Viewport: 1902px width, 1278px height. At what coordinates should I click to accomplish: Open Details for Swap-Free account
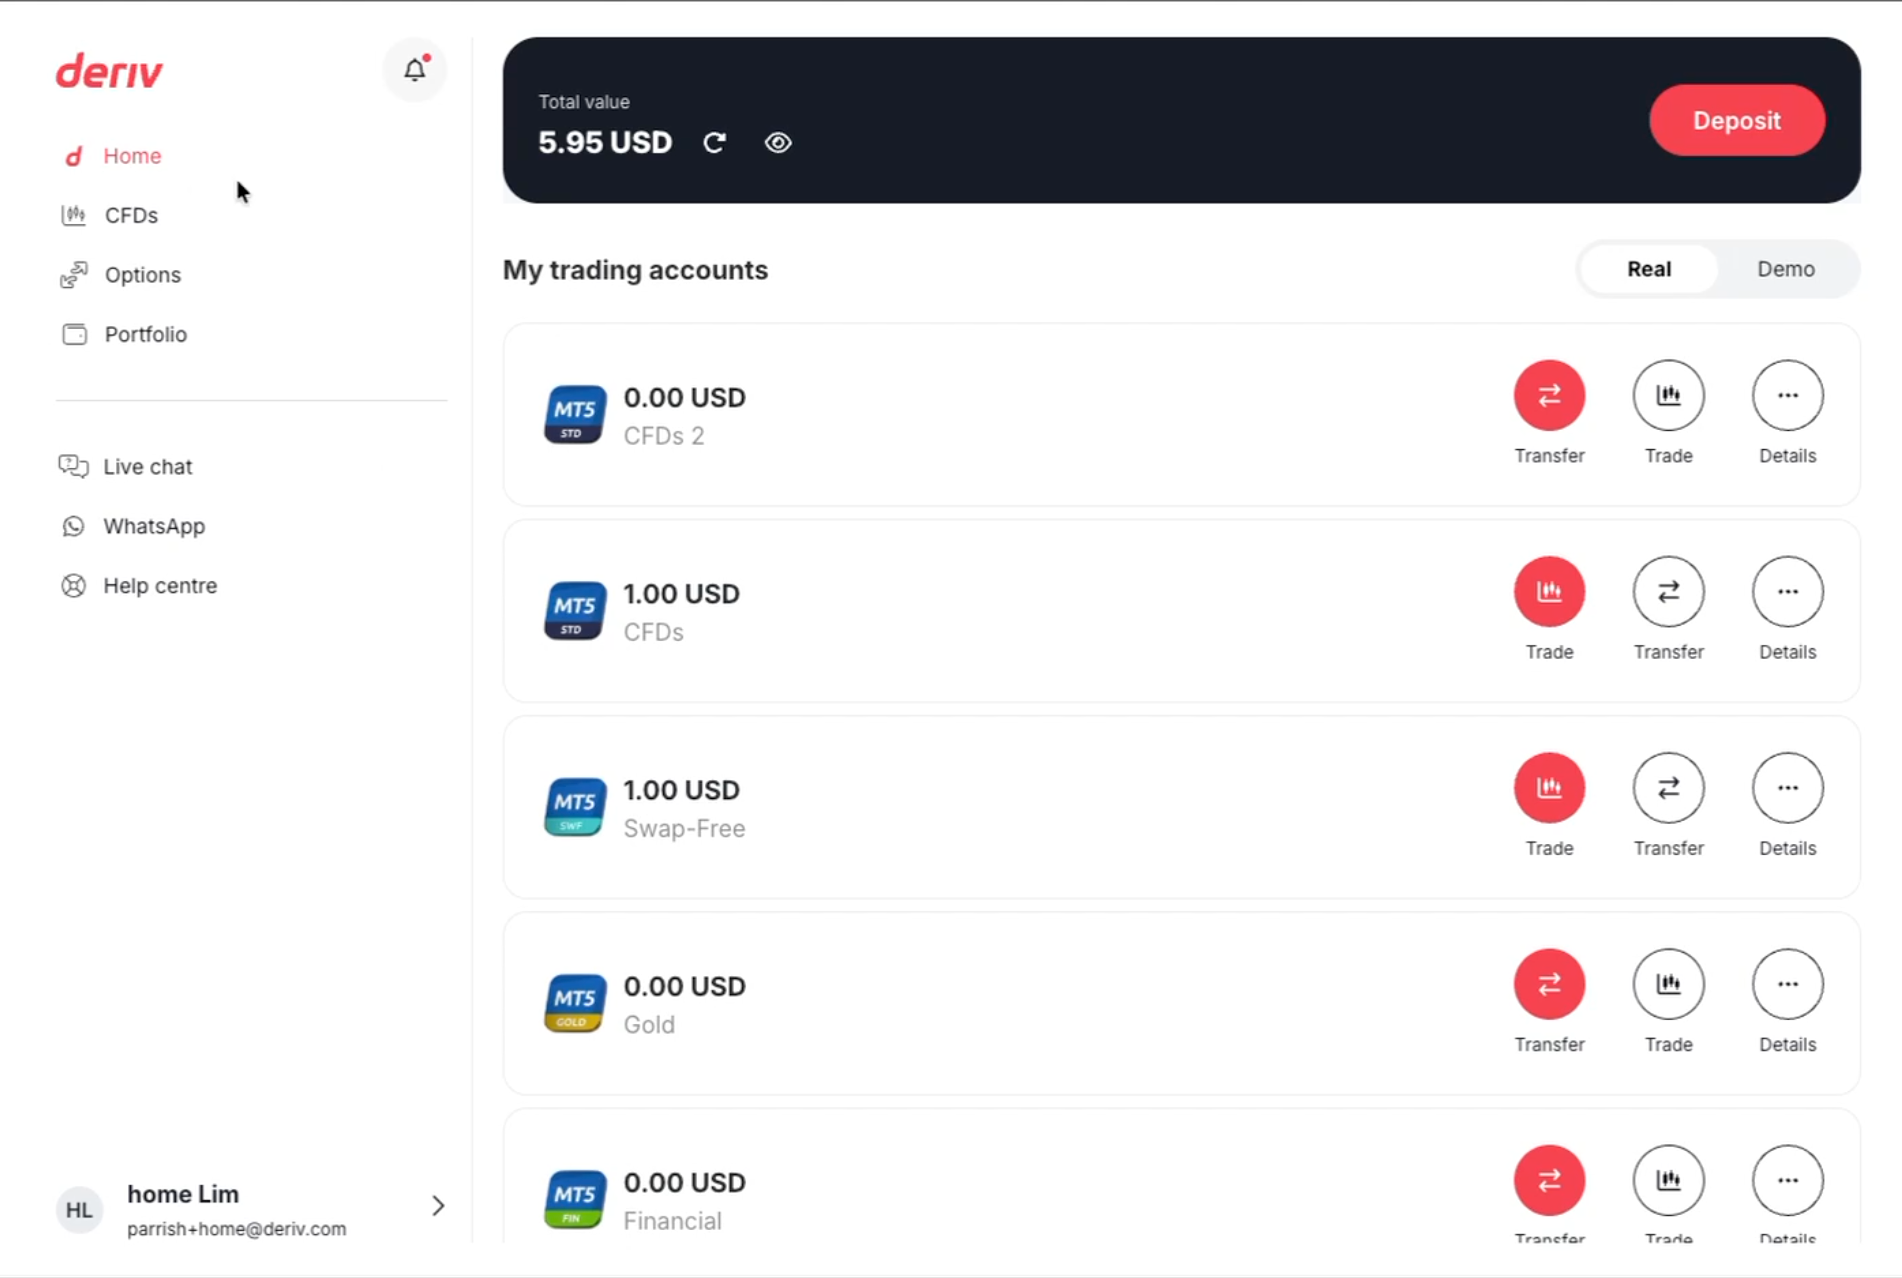(1787, 788)
